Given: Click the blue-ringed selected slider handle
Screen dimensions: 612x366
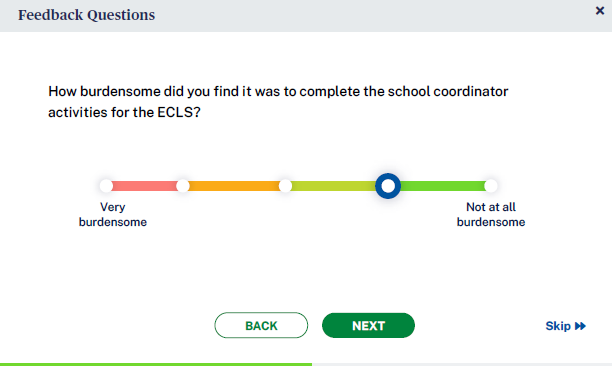Looking at the screenshot, I should (388, 186).
